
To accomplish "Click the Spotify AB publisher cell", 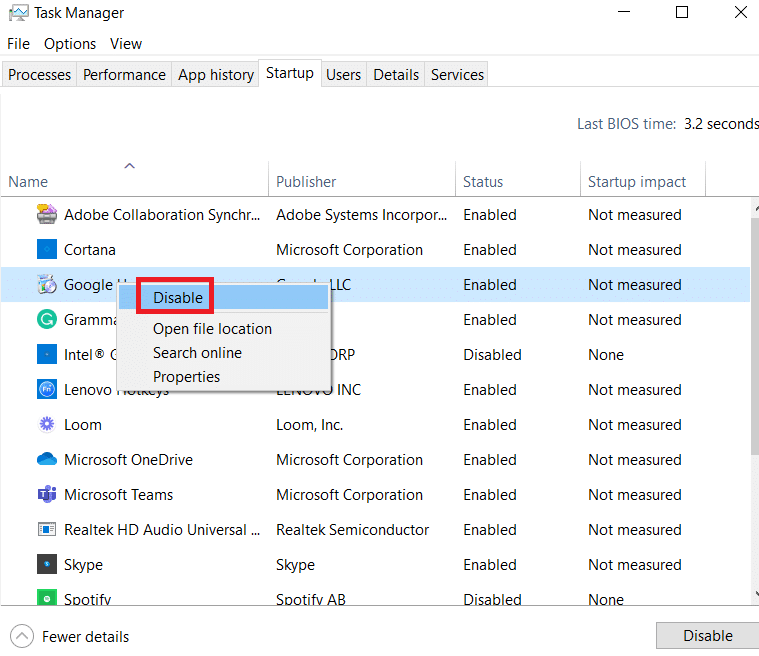I will 311,599.
